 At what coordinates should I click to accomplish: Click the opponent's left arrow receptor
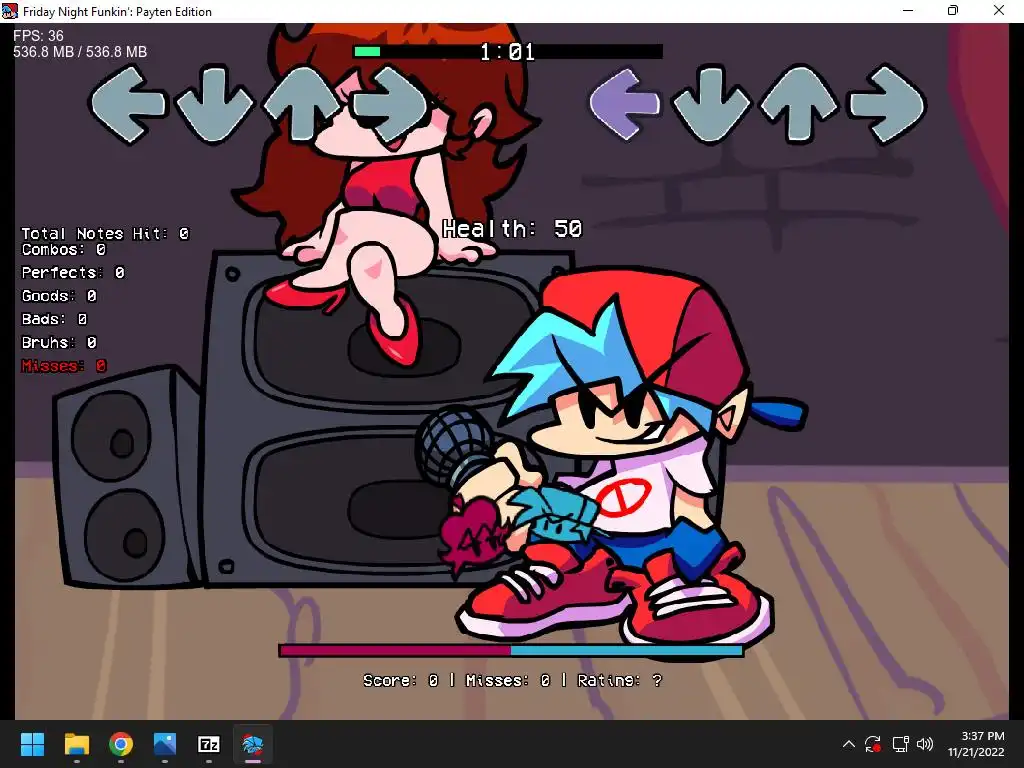127,104
